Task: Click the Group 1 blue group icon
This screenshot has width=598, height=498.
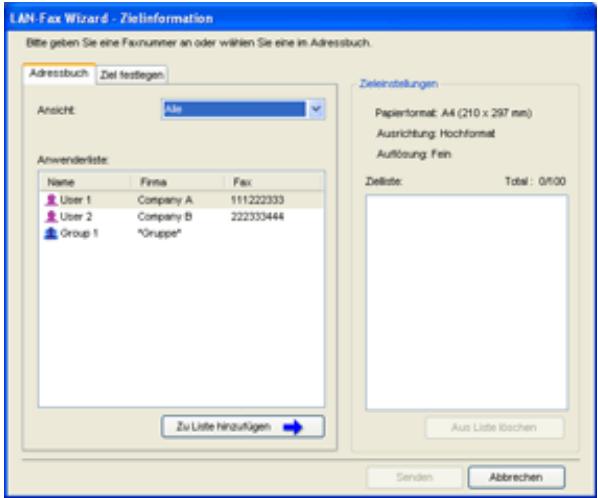Action: (51, 233)
